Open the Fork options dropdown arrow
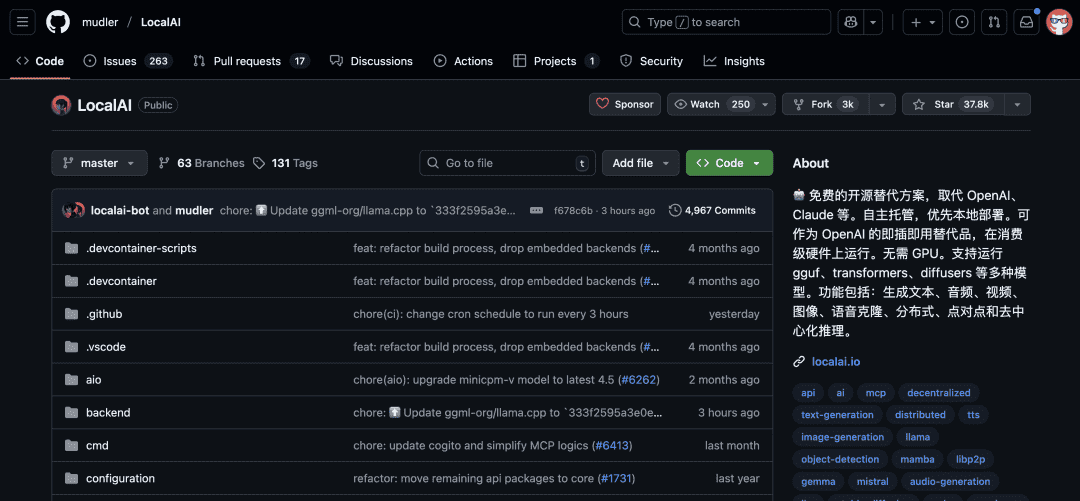This screenshot has height=501, width=1080. (x=882, y=105)
